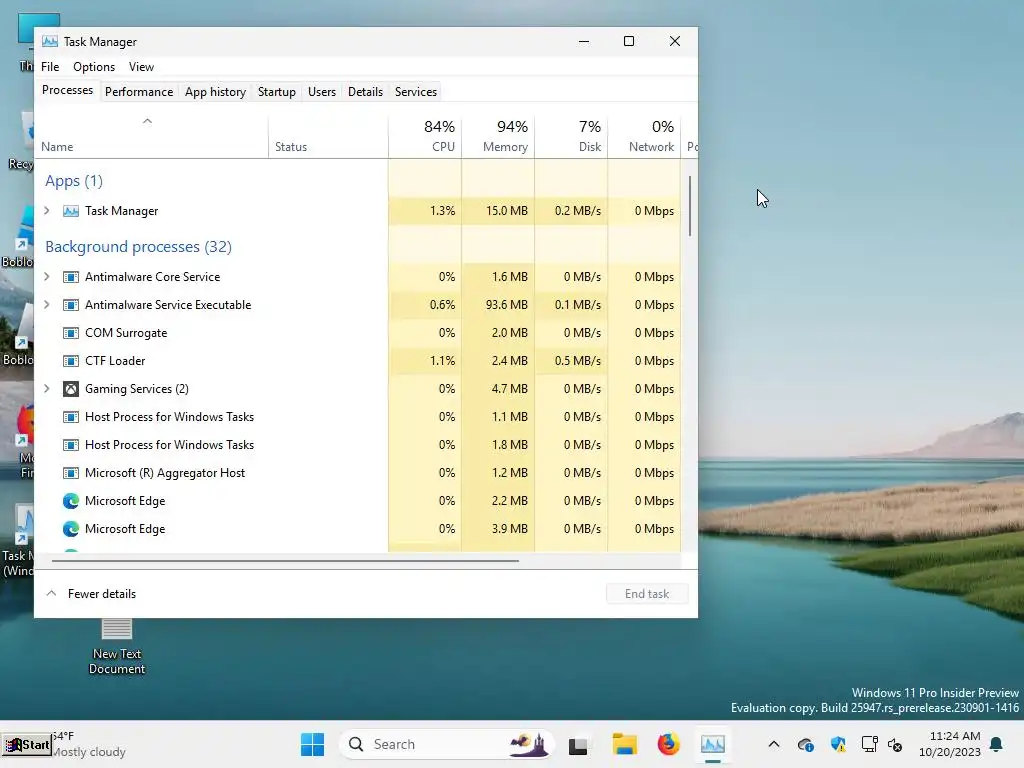Click the horizontal scrollbar thumb below list
Screen dimensions: 1024x768
[x=285, y=560]
